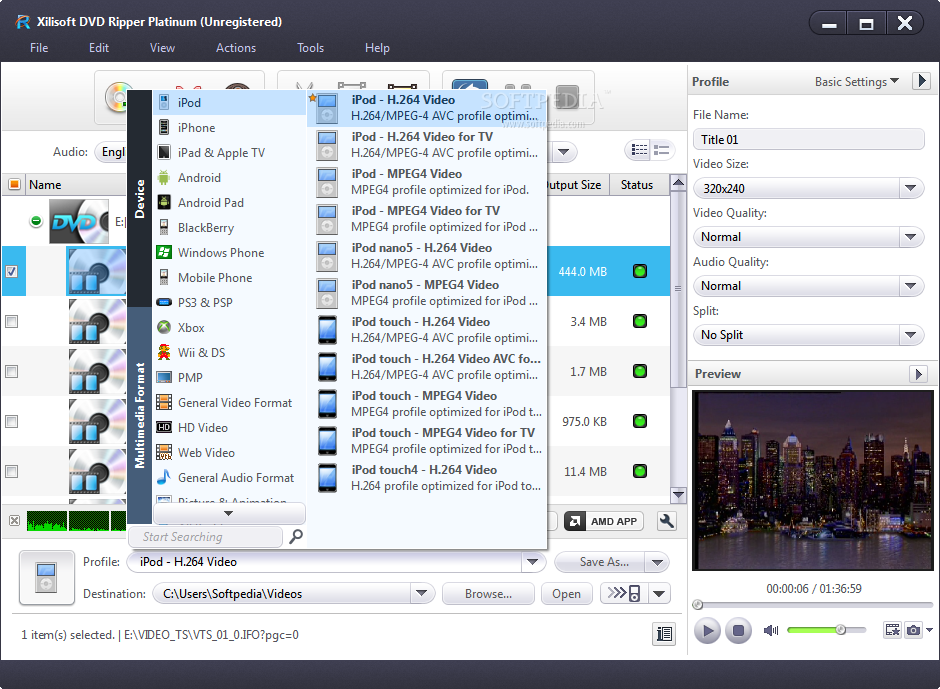Choose iPad & Apple TV category
Viewport: 940px width, 689px height.
(x=229, y=153)
